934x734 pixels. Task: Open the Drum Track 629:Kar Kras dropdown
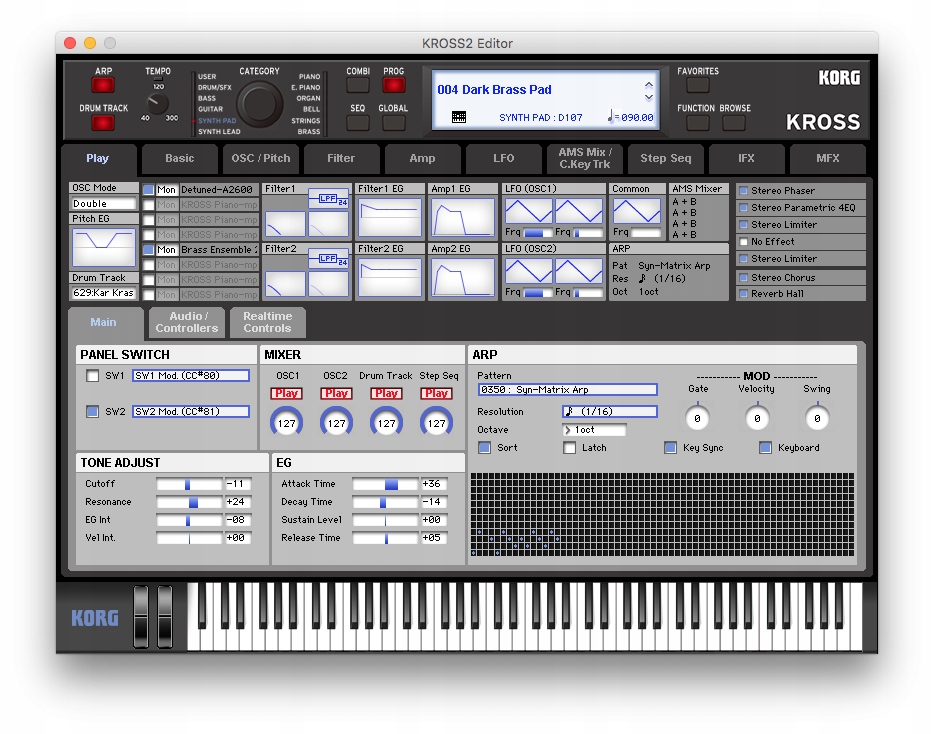[104, 293]
